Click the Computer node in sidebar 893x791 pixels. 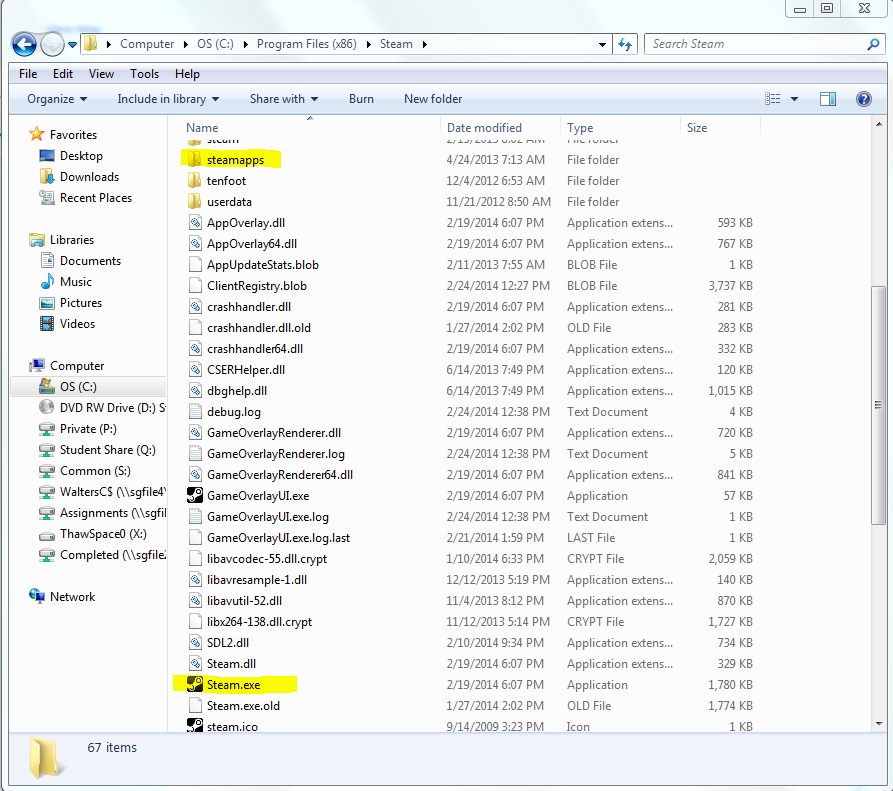click(77, 366)
